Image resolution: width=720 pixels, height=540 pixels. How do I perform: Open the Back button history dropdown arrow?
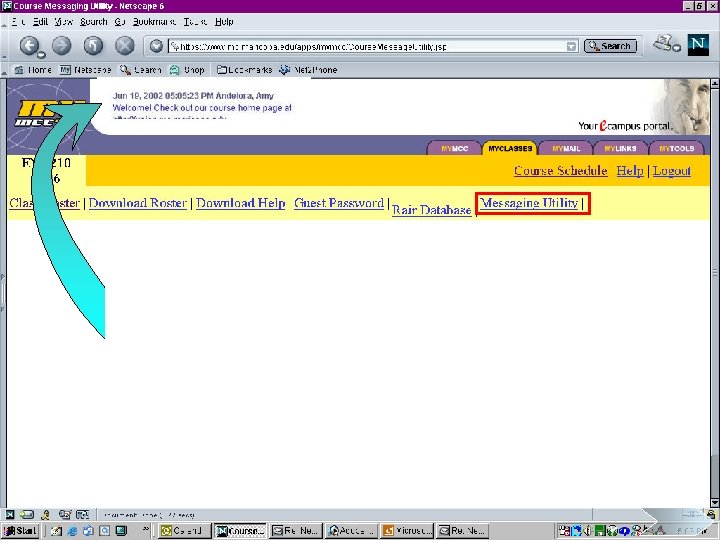click(x=41, y=55)
